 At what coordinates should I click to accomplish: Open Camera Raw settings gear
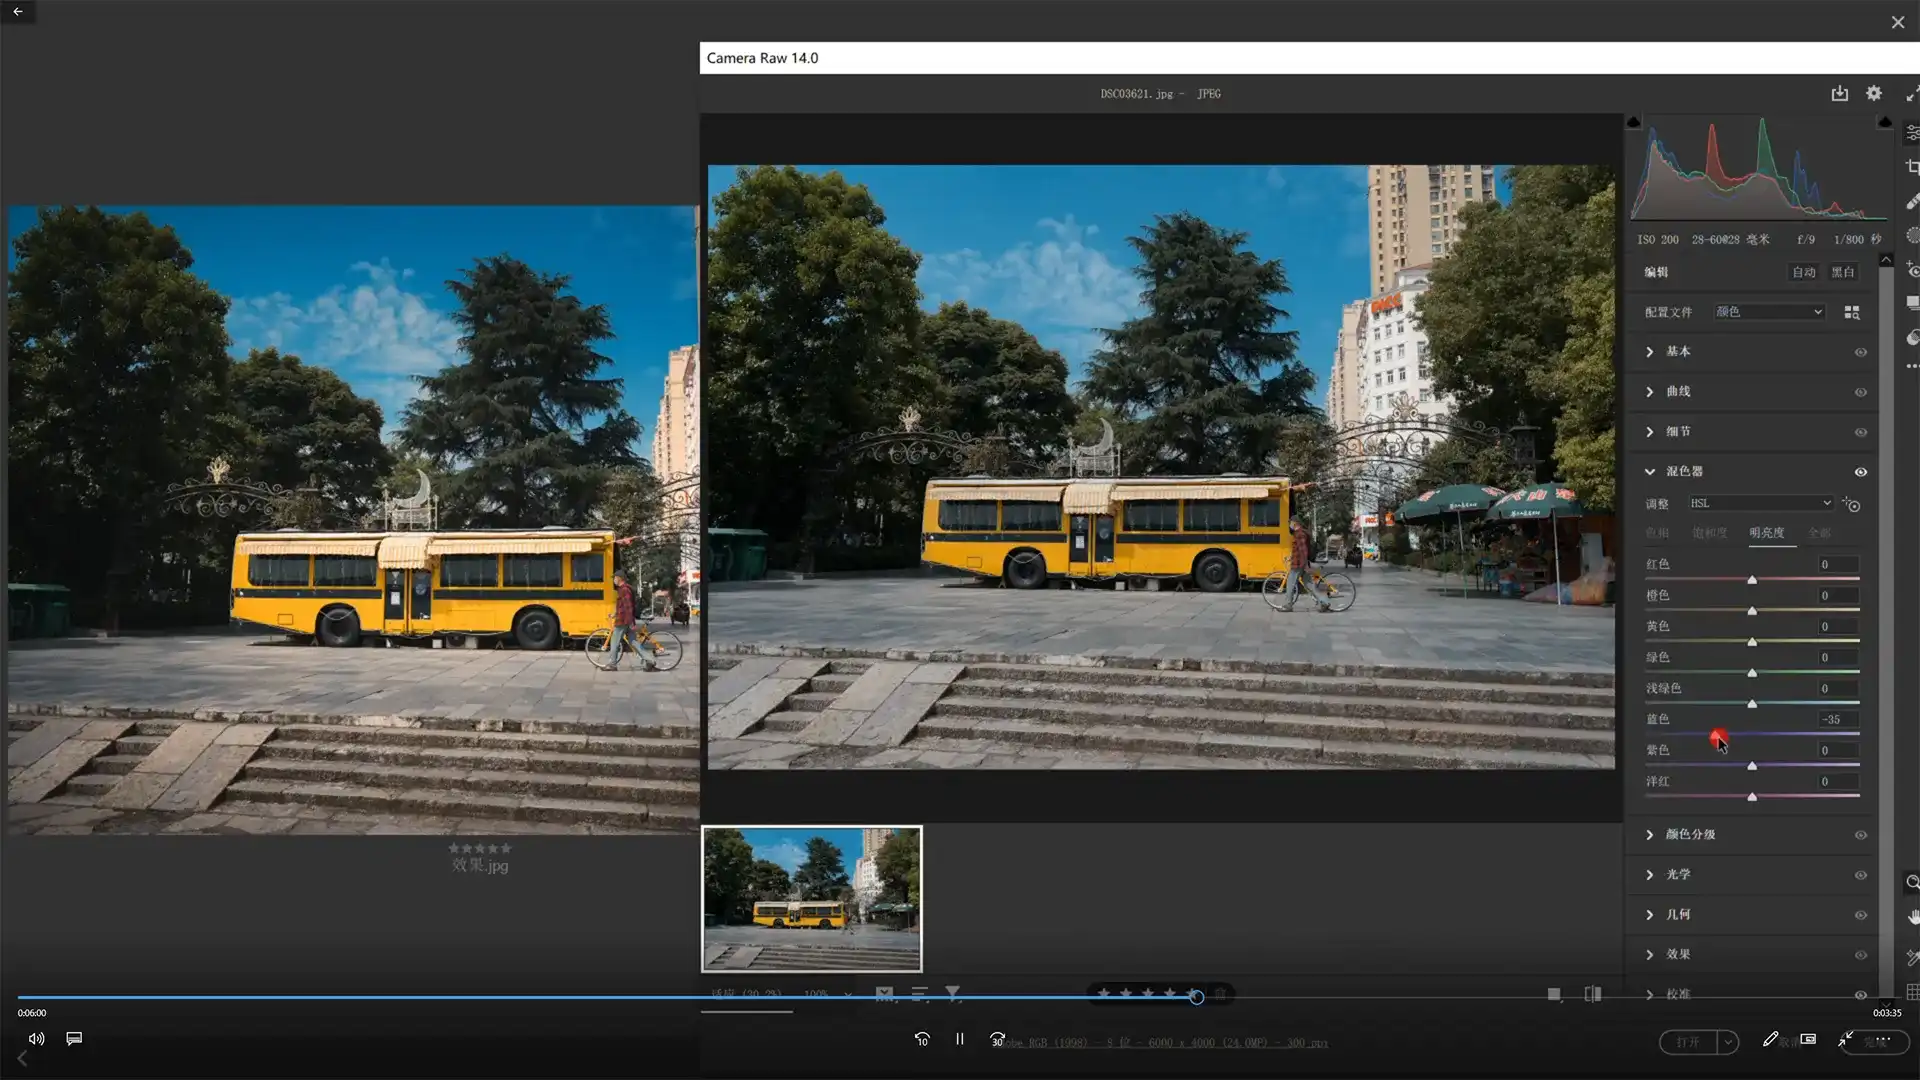point(1874,93)
